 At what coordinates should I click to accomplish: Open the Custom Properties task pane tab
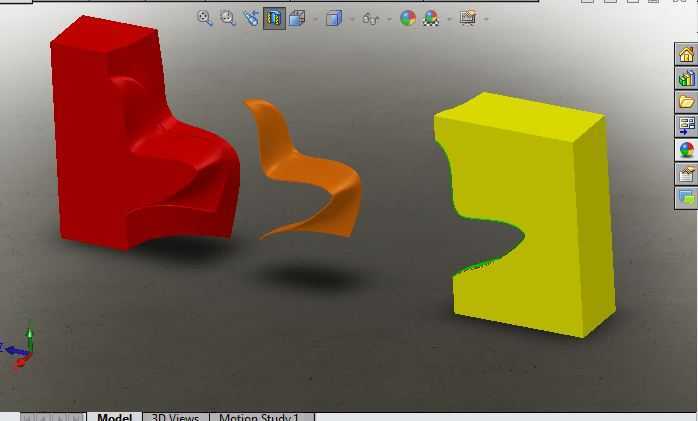pos(686,174)
